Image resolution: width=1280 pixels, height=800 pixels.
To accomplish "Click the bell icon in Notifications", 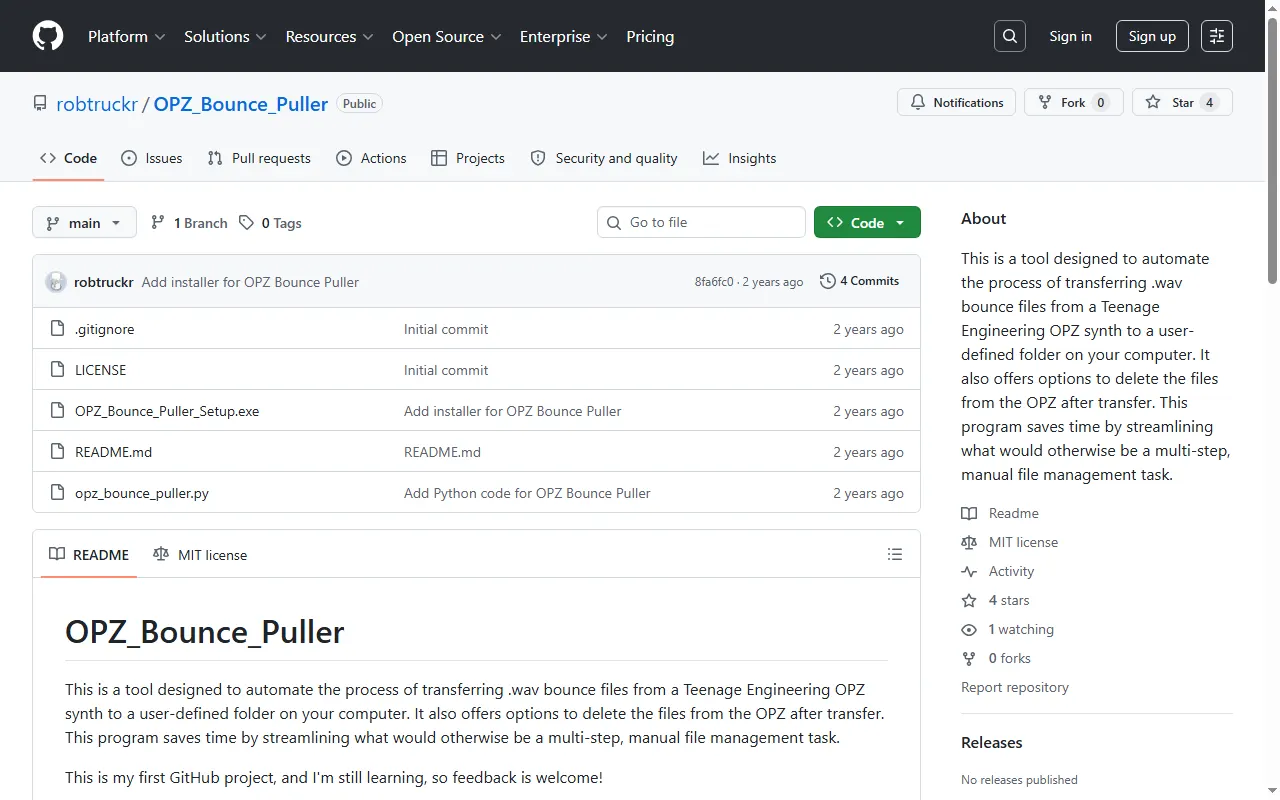I will click(x=918, y=102).
